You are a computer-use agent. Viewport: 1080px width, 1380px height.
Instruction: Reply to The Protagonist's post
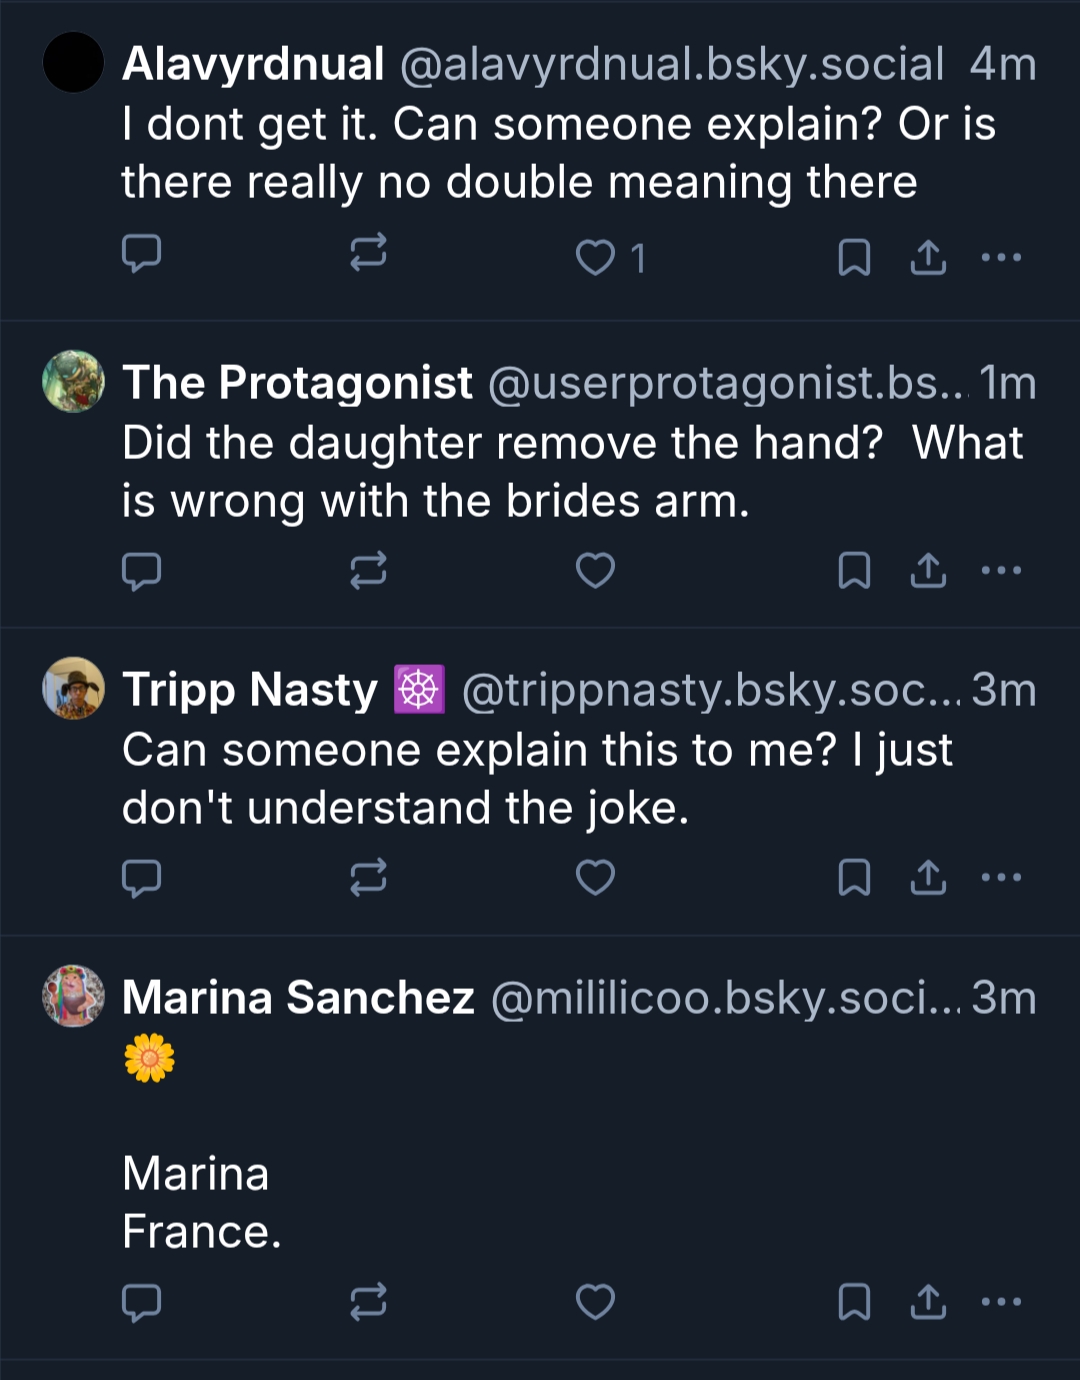point(141,571)
